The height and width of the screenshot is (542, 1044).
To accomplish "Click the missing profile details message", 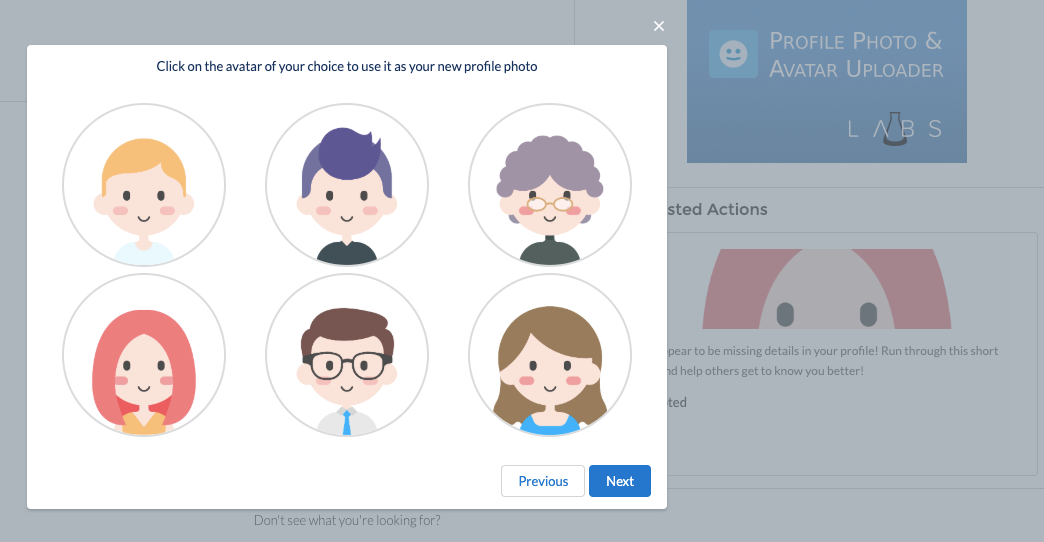I will pyautogui.click(x=832, y=361).
